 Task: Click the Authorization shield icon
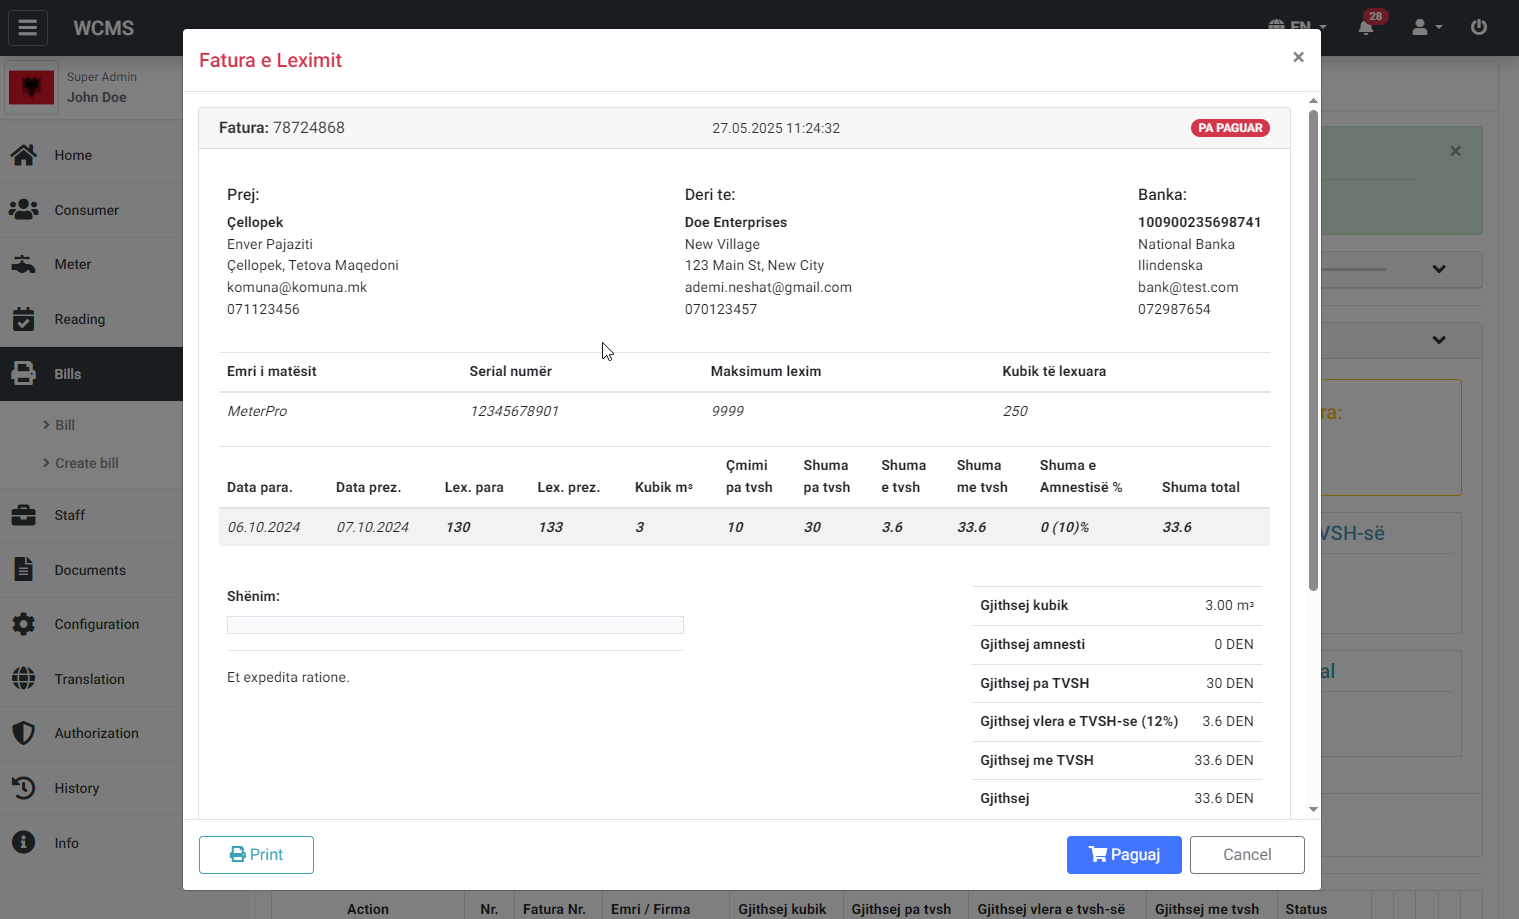[x=24, y=733]
